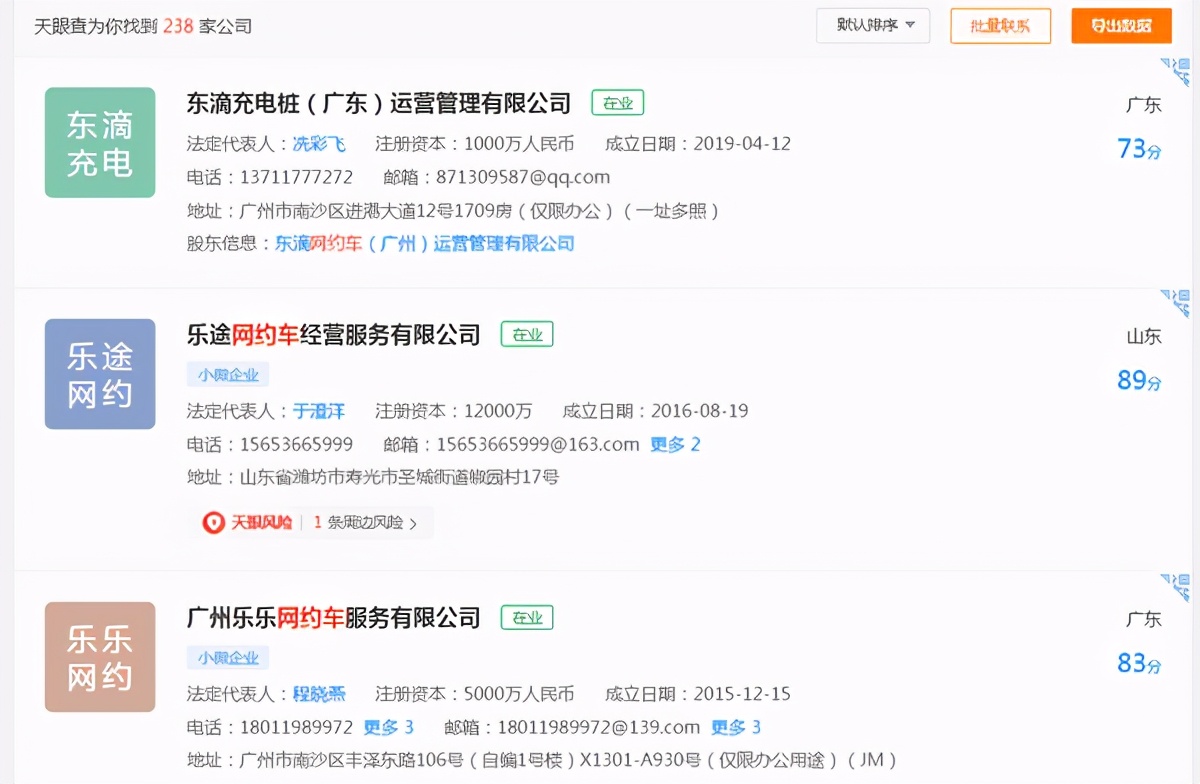1200x784 pixels.
Task: Click the 238 result count
Action: point(178,26)
